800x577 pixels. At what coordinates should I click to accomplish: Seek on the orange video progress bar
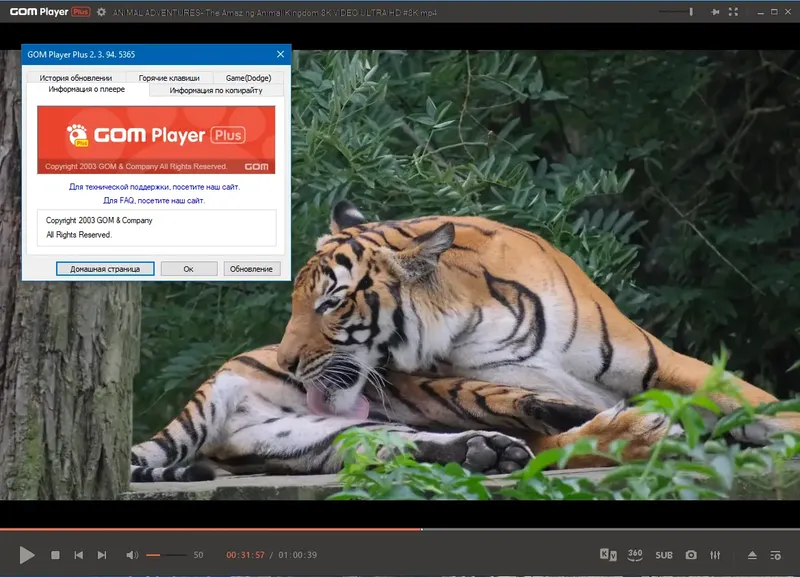coord(211,530)
